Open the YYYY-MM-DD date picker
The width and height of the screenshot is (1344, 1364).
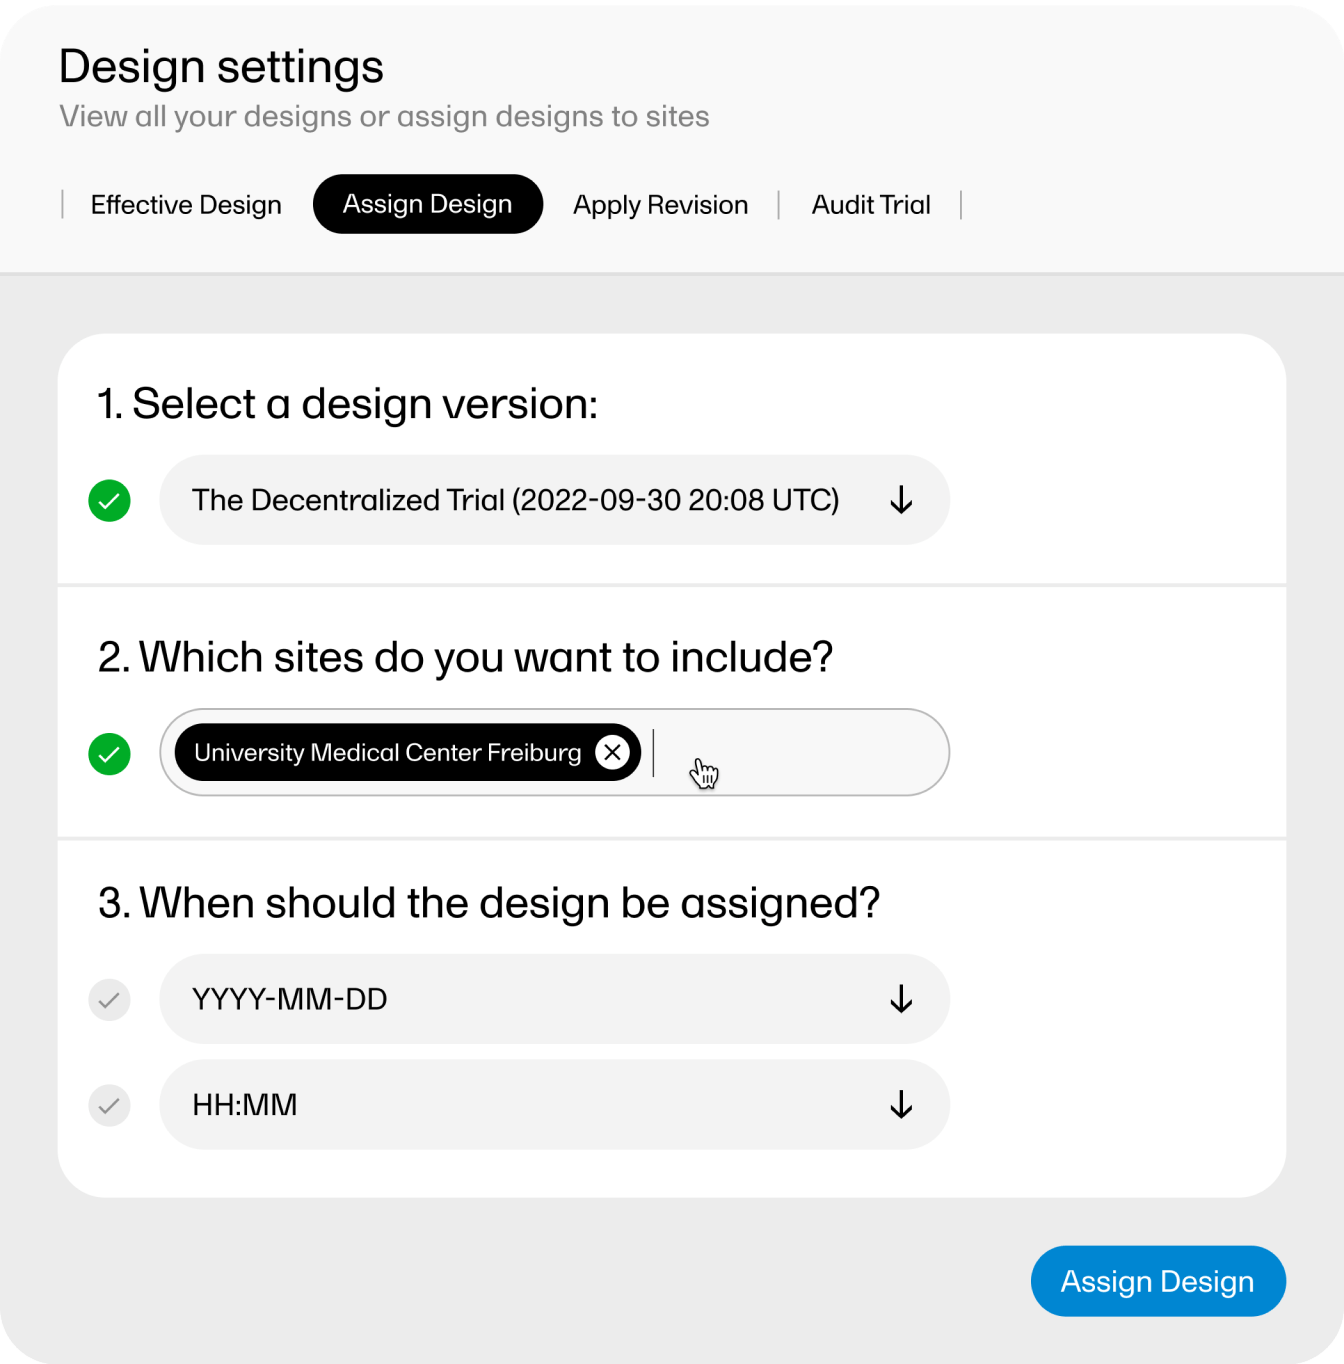[x=554, y=999]
